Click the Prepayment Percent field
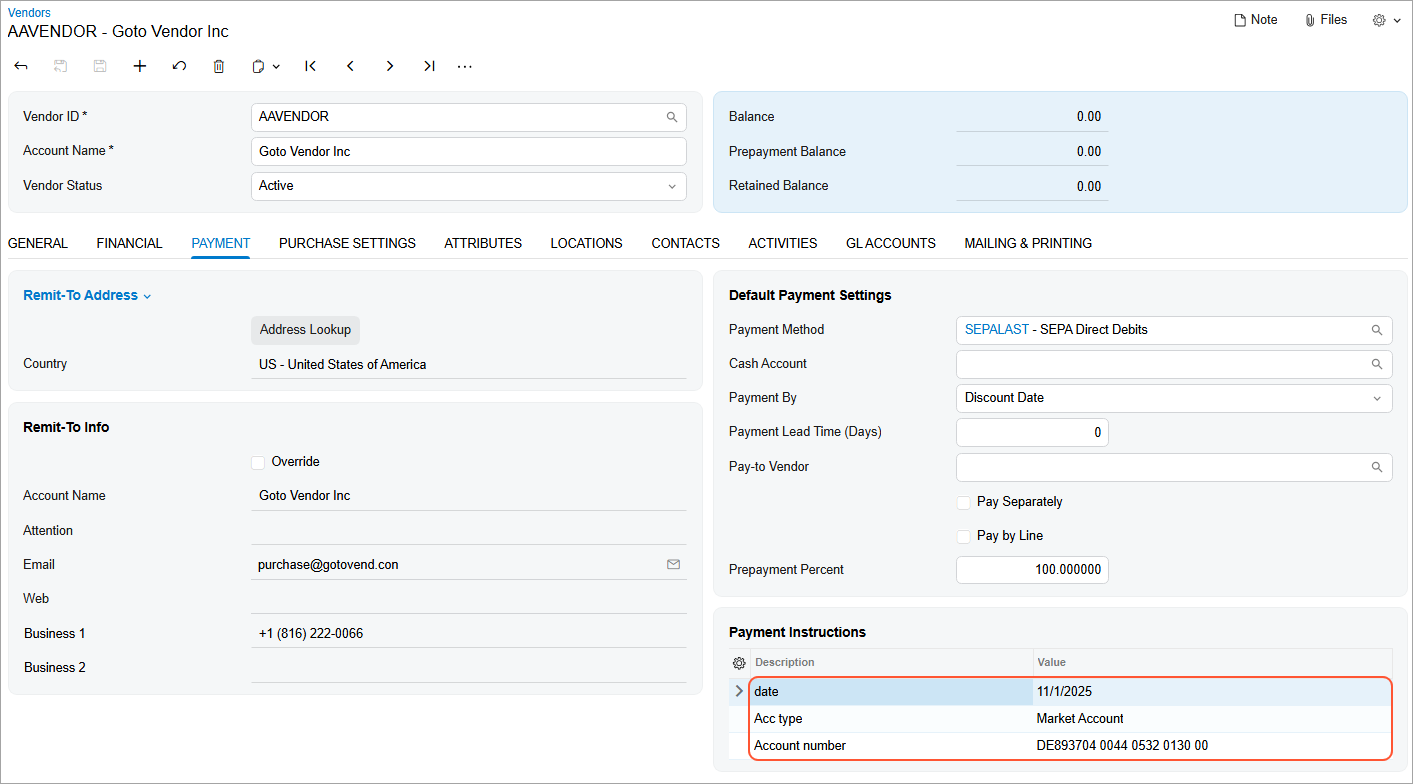Screen dimensions: 1413x784 [1033, 570]
